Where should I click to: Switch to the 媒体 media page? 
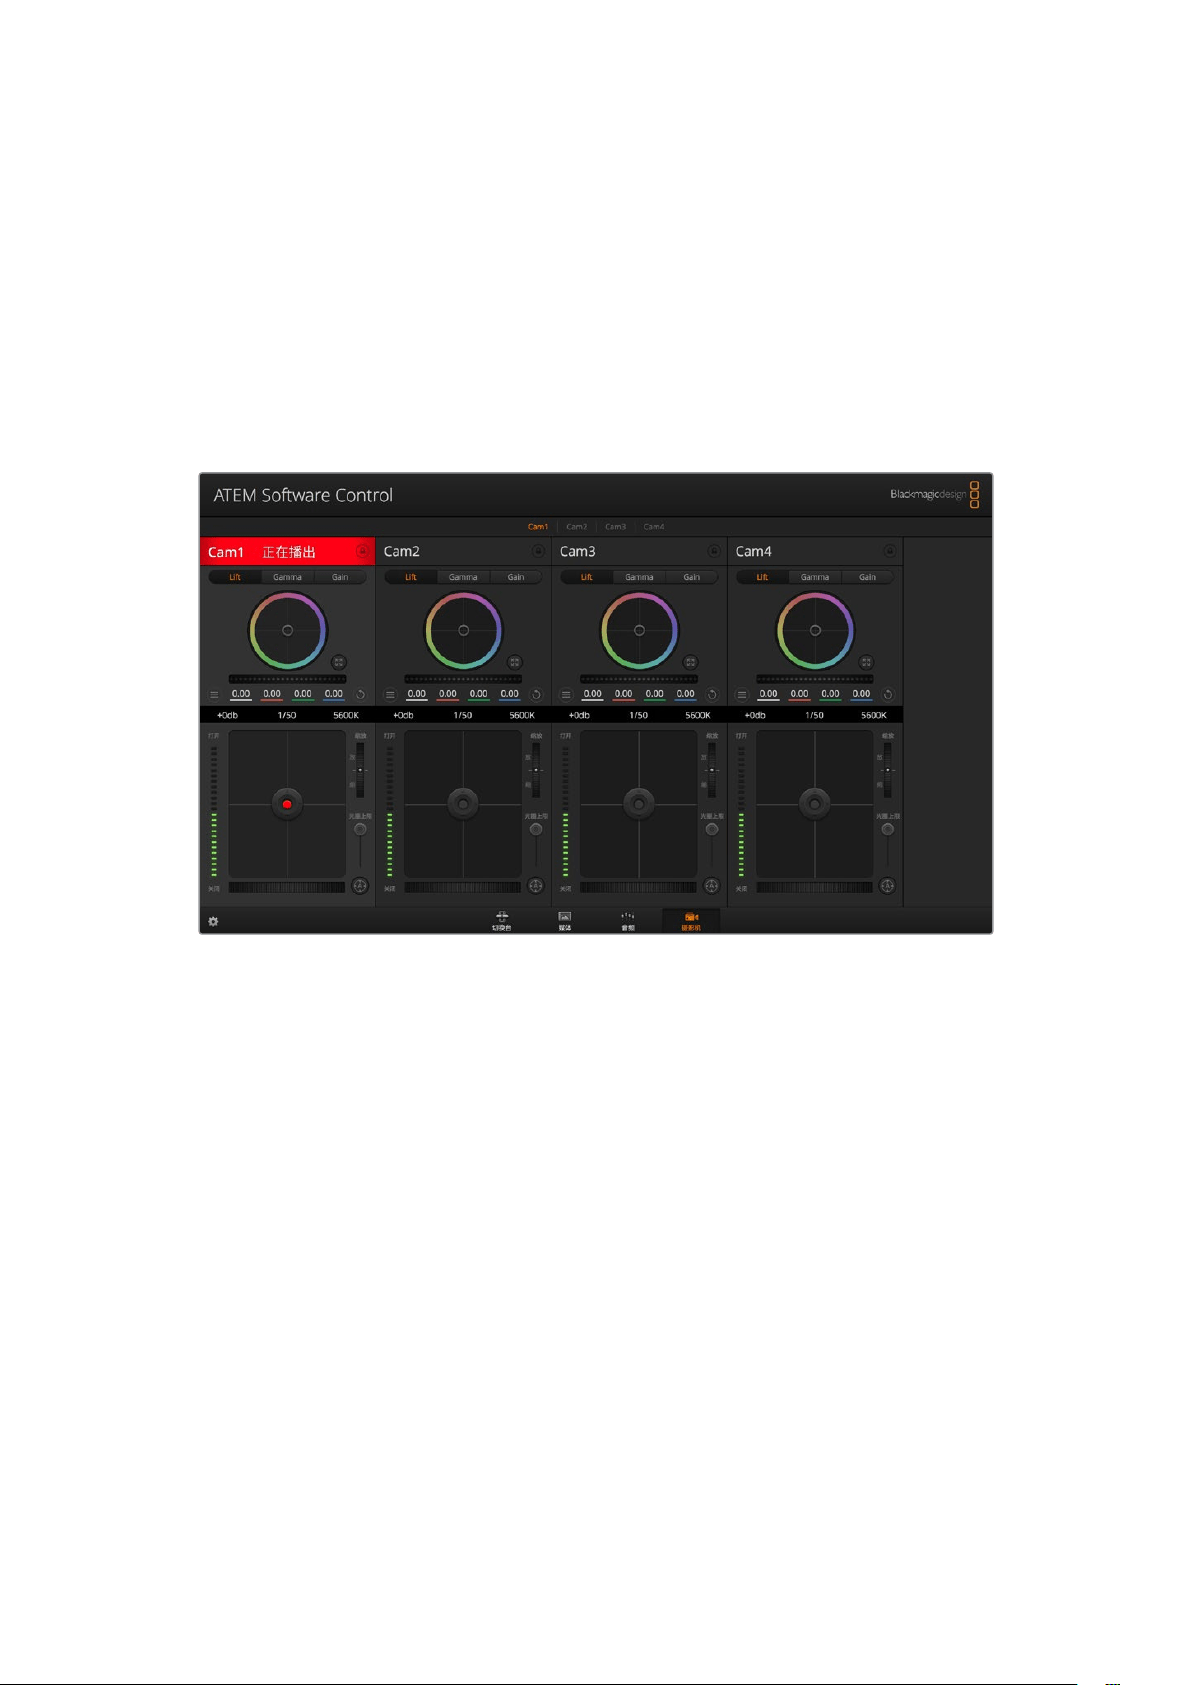pyautogui.click(x=565, y=921)
